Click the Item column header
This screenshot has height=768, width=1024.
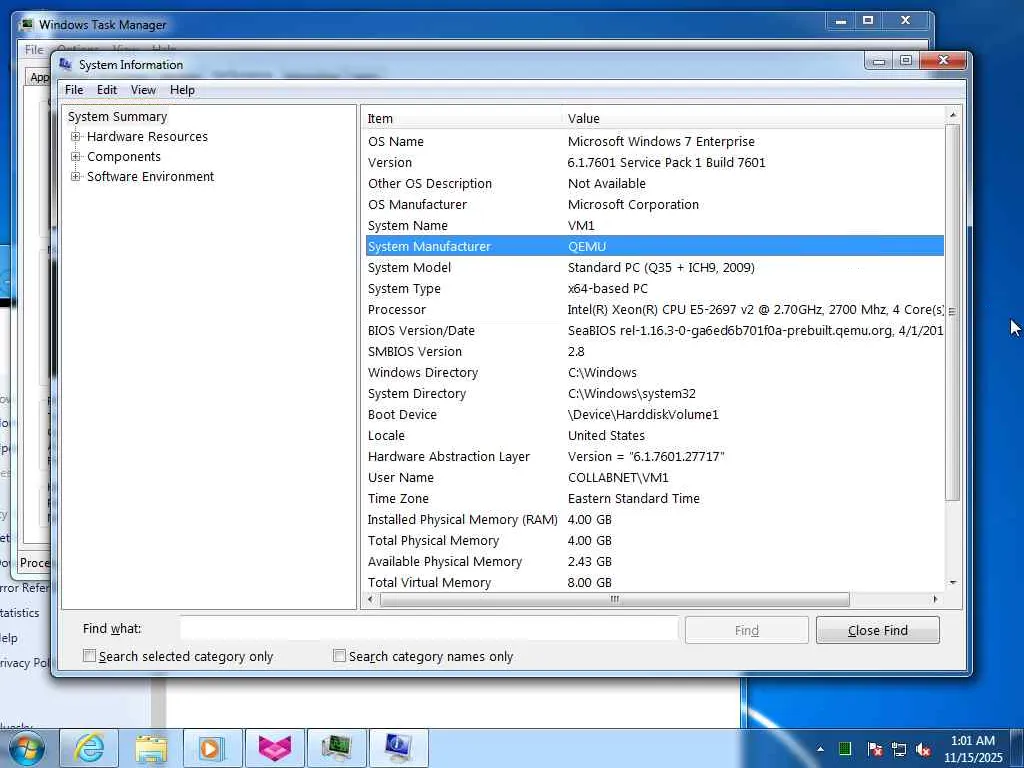pyautogui.click(x=462, y=118)
